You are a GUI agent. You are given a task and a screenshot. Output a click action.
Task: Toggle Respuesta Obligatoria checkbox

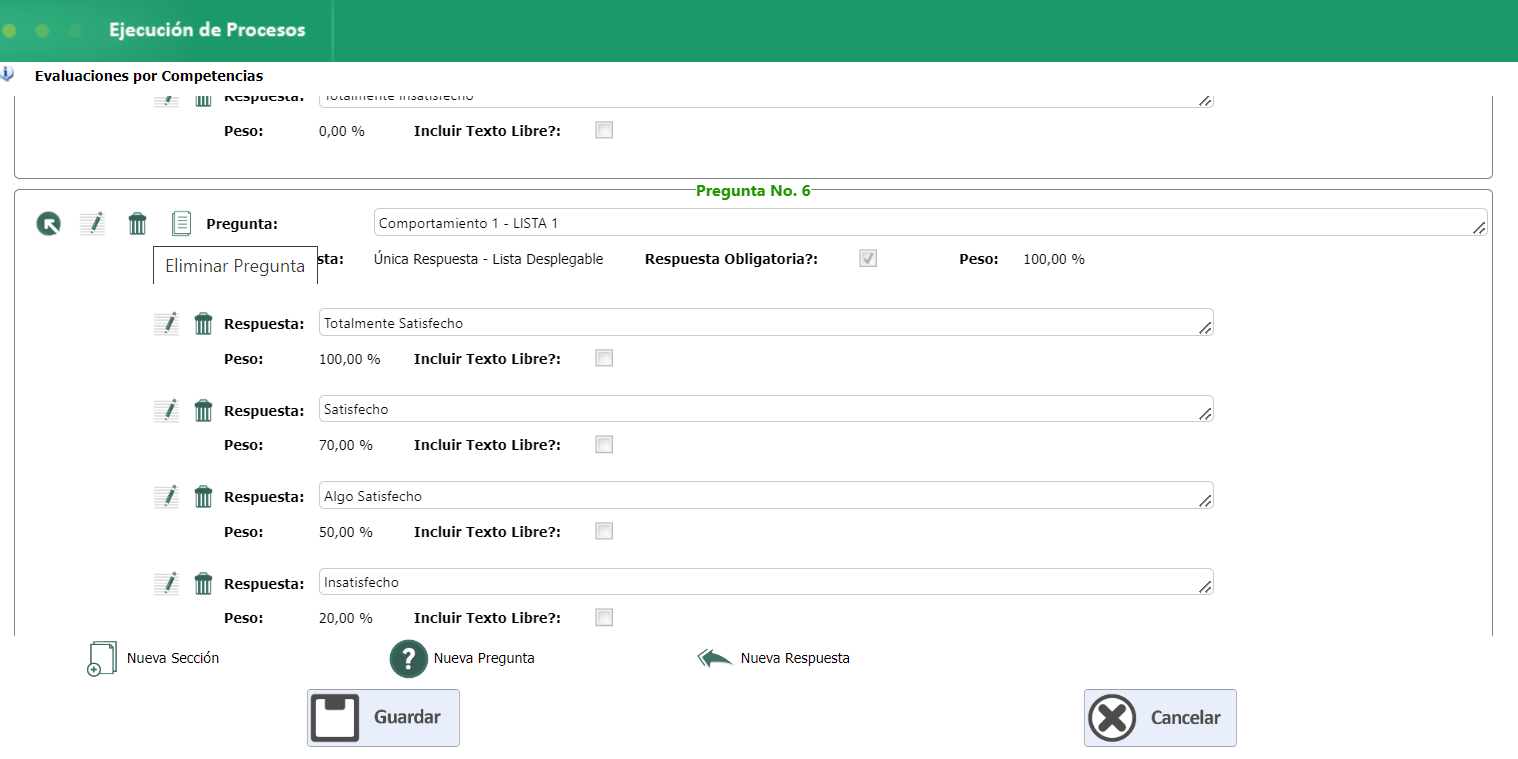[868, 259]
